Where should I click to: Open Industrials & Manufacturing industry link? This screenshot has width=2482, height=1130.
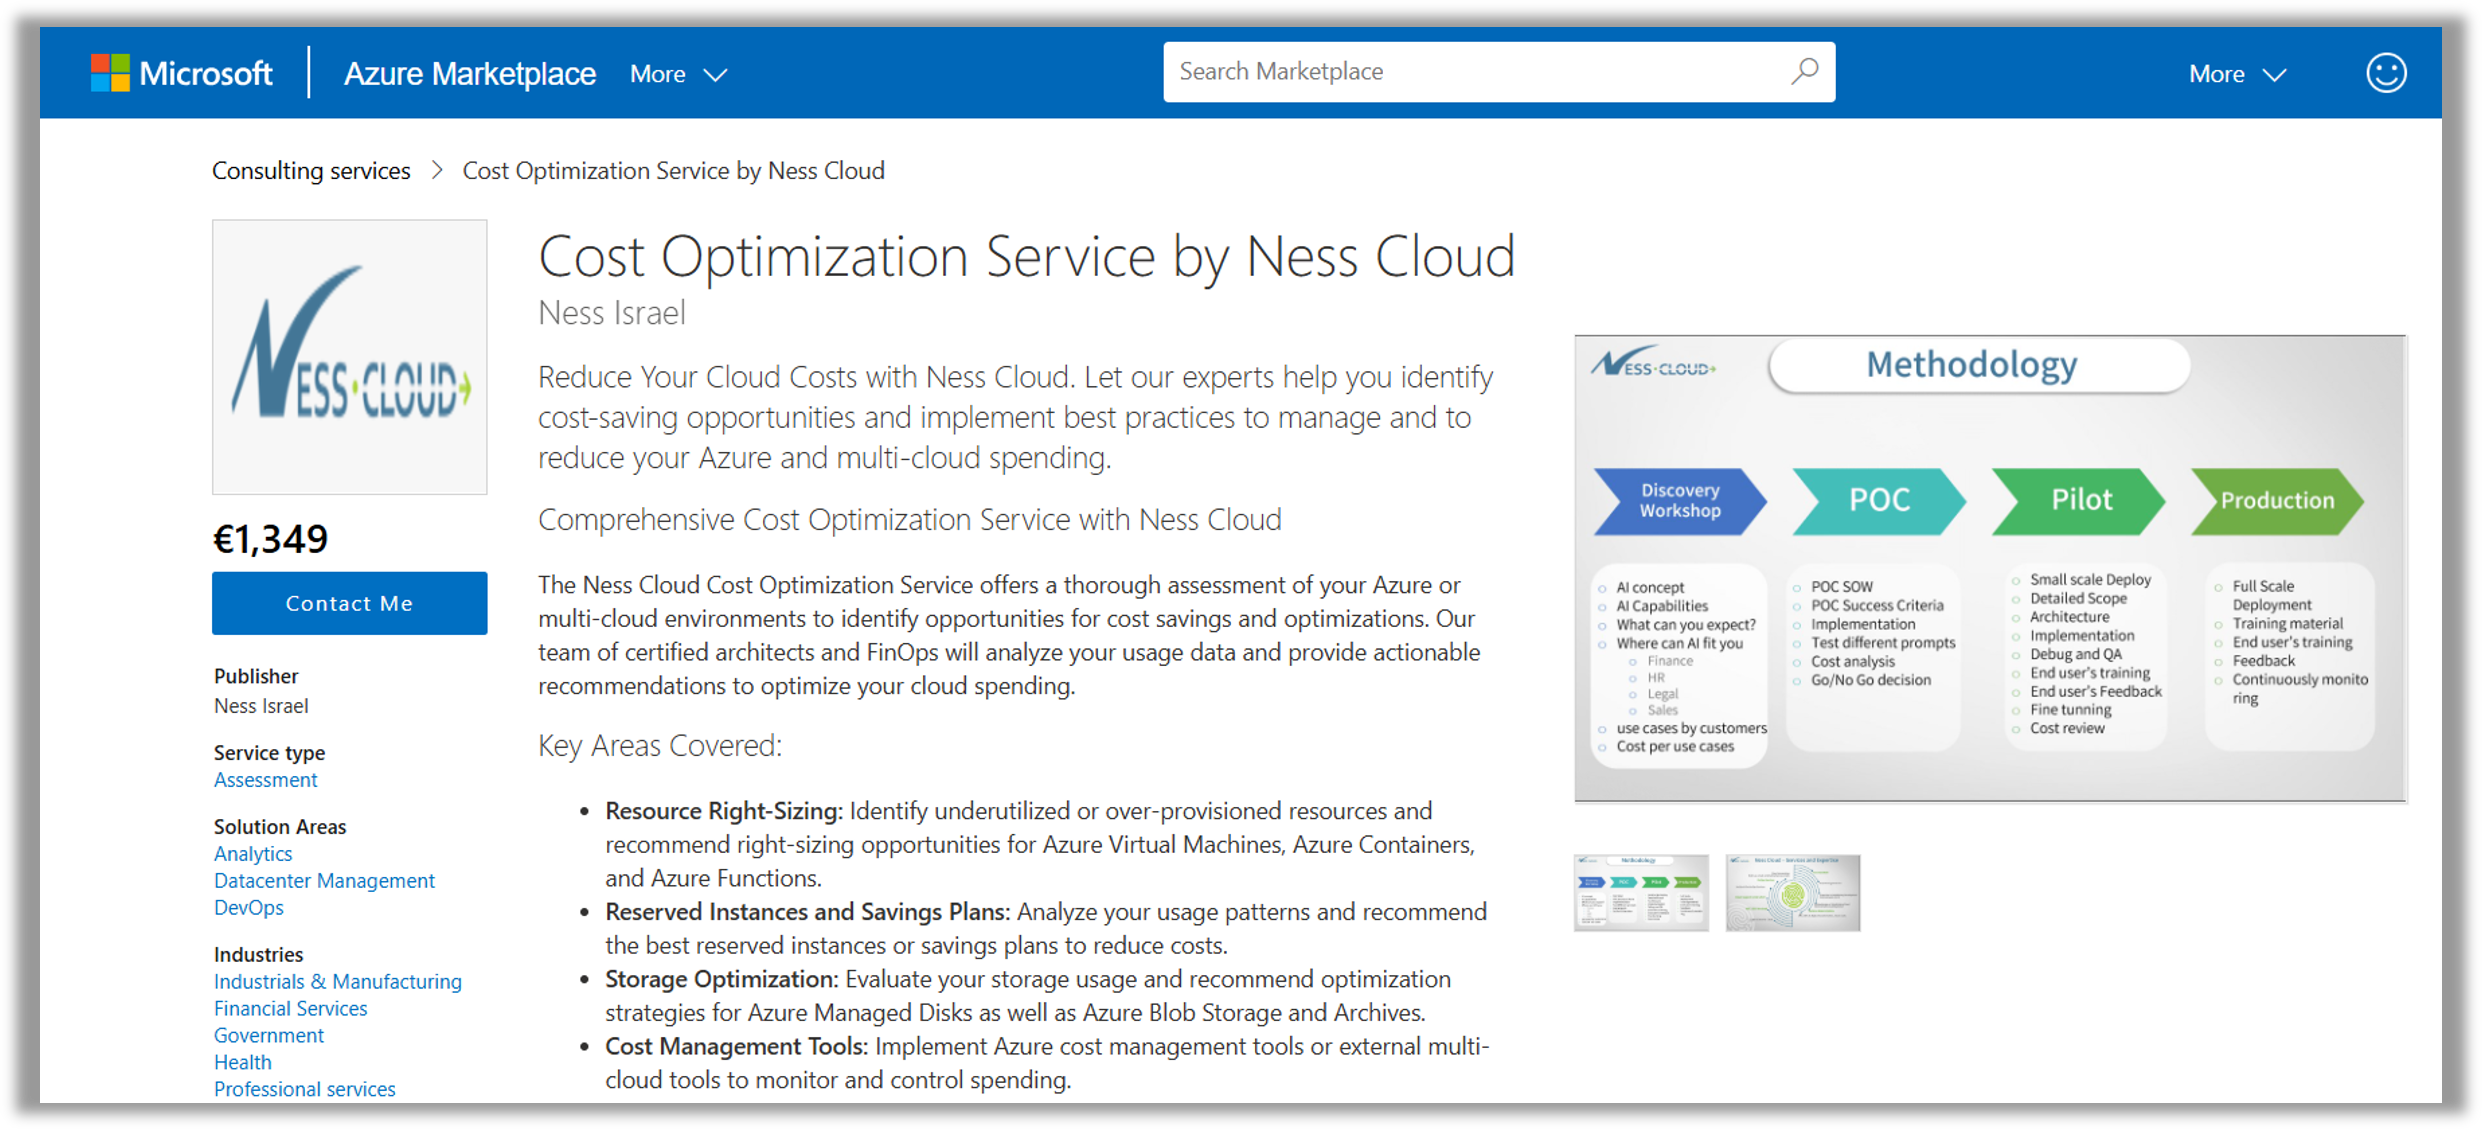click(337, 982)
